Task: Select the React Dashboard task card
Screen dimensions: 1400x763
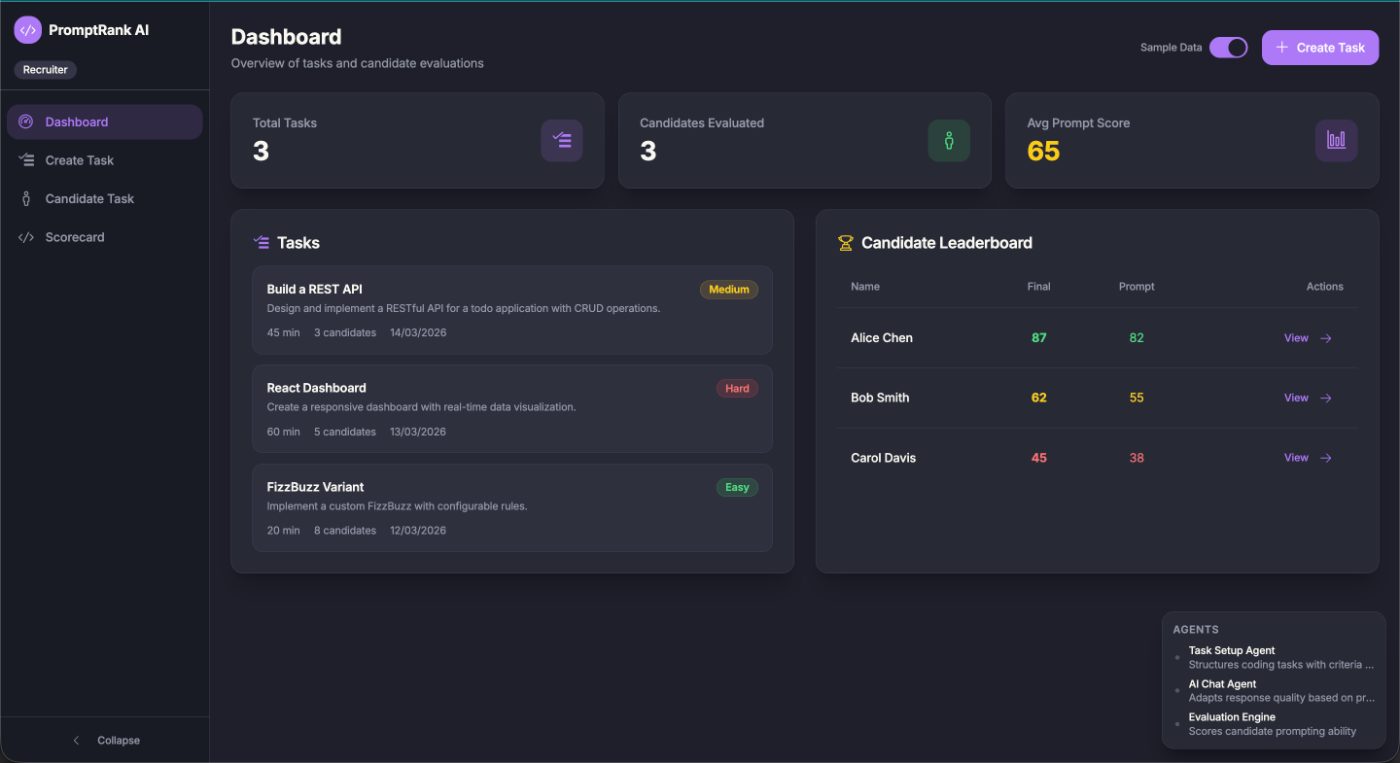Action: coord(512,409)
